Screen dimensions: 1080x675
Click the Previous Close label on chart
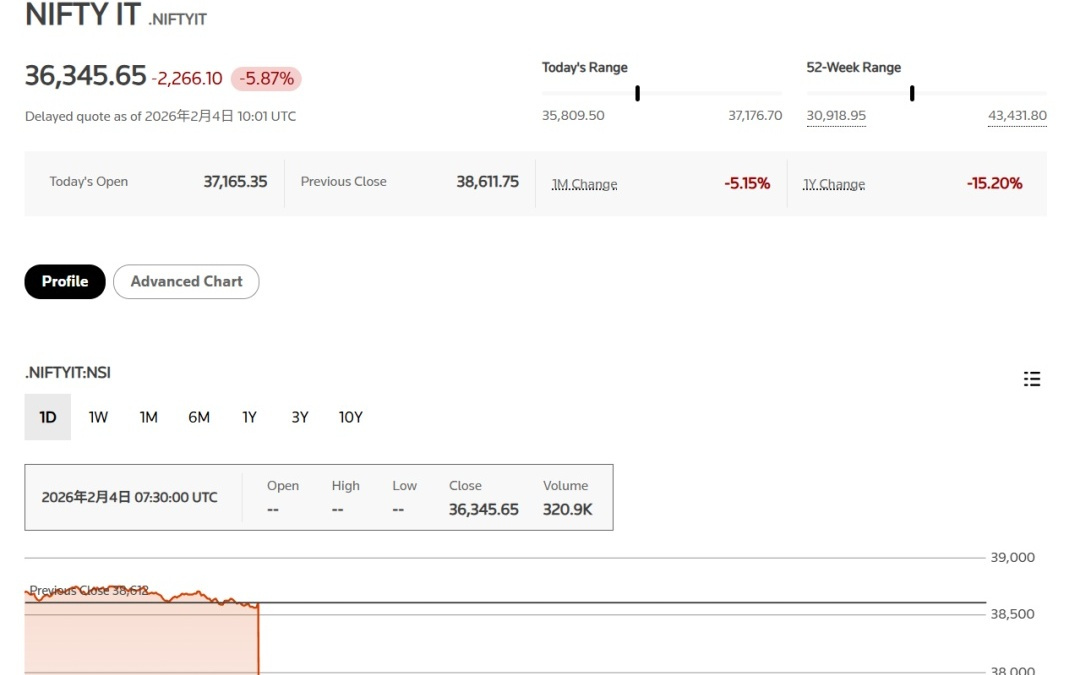[x=89, y=591]
